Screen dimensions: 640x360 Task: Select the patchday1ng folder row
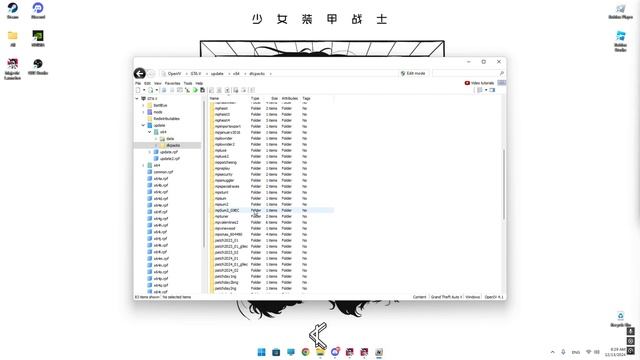click(x=272, y=276)
